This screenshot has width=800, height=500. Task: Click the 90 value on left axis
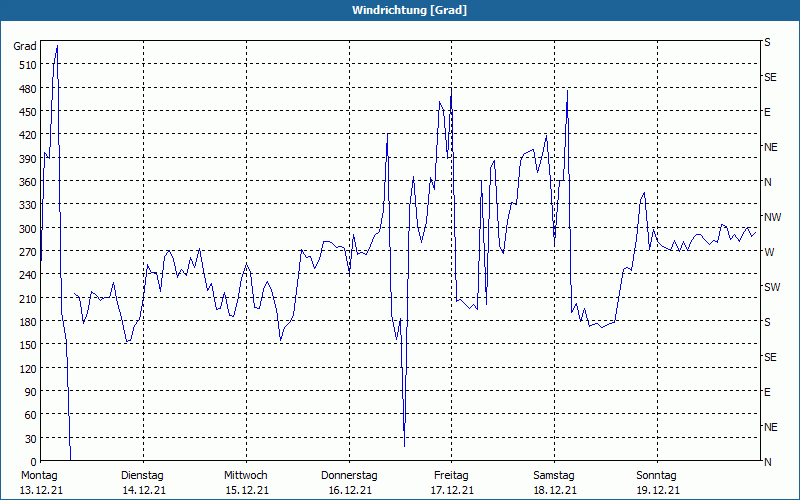coord(31,392)
